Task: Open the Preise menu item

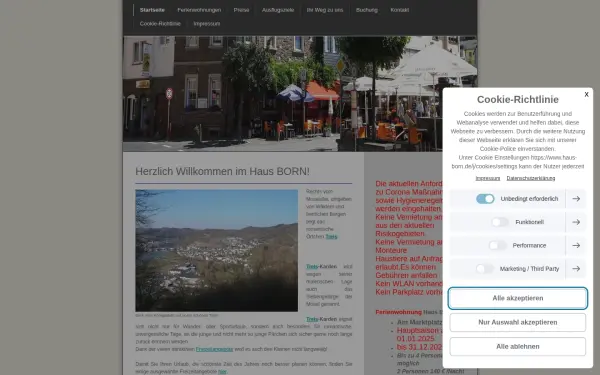Action: (241, 10)
